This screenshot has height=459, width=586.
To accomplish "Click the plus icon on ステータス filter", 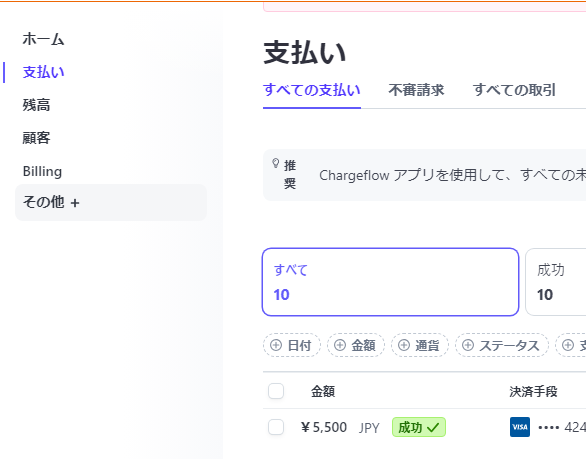I will click(x=468, y=345).
